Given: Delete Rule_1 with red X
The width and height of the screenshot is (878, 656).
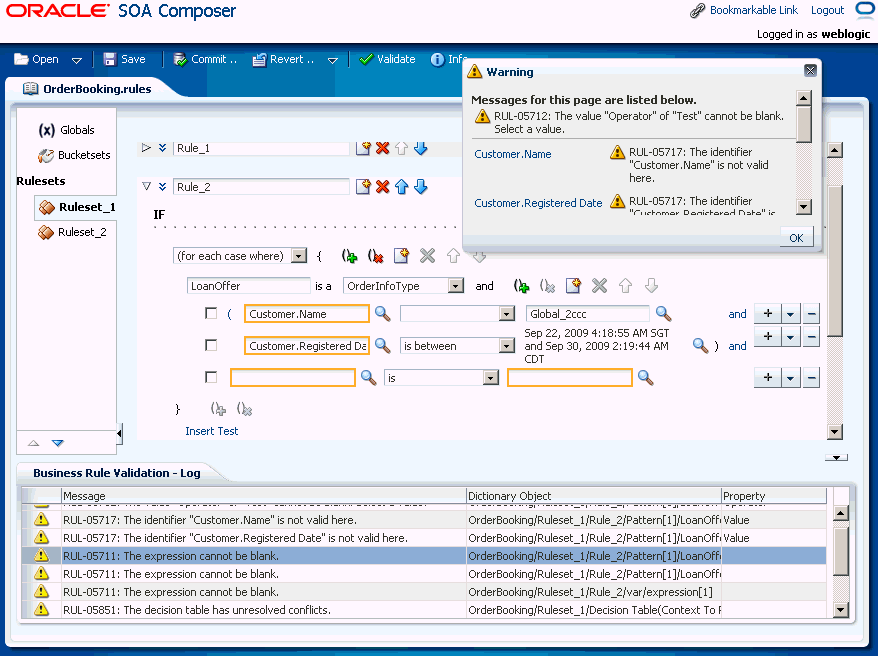Looking at the screenshot, I should pos(382,148).
